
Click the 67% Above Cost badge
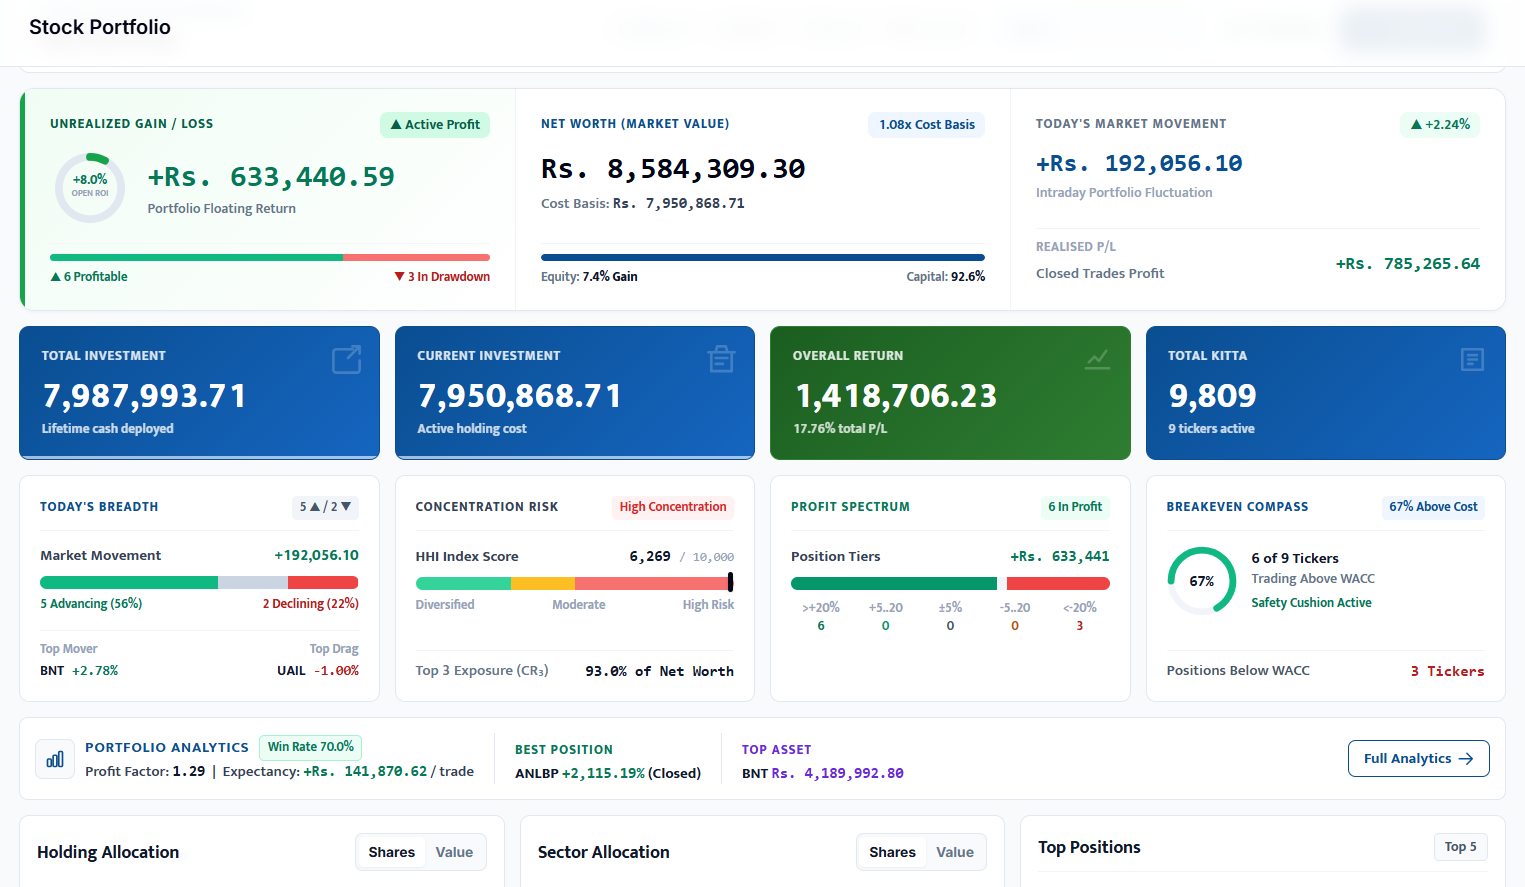[1433, 507]
